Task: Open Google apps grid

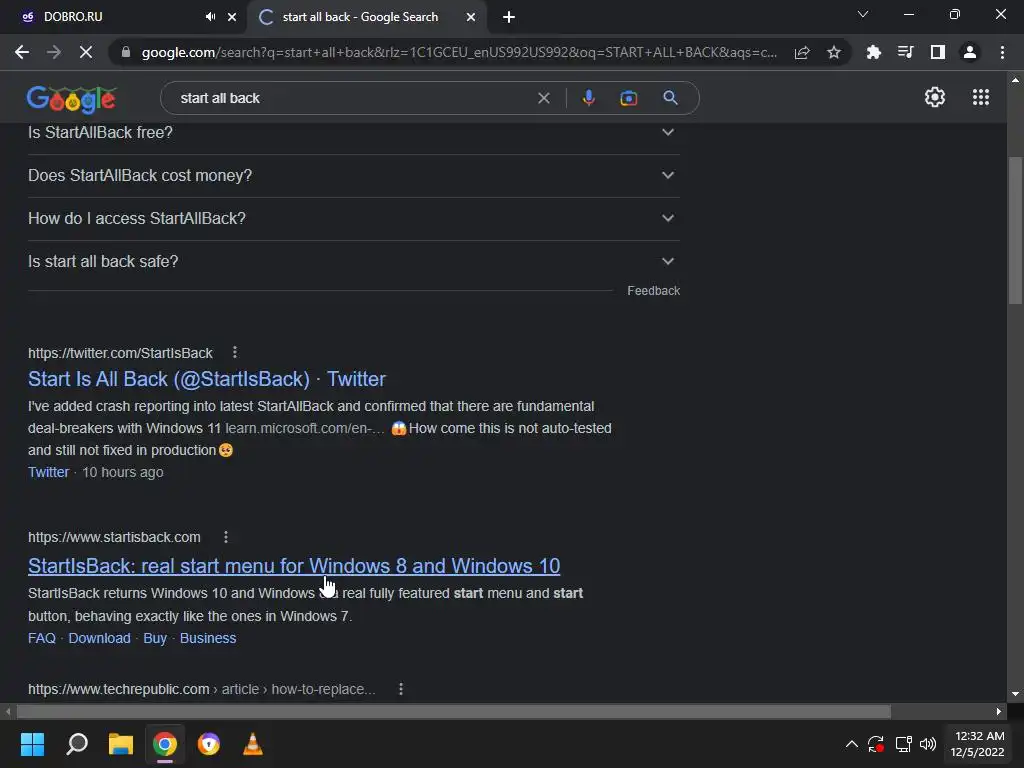Action: click(981, 97)
